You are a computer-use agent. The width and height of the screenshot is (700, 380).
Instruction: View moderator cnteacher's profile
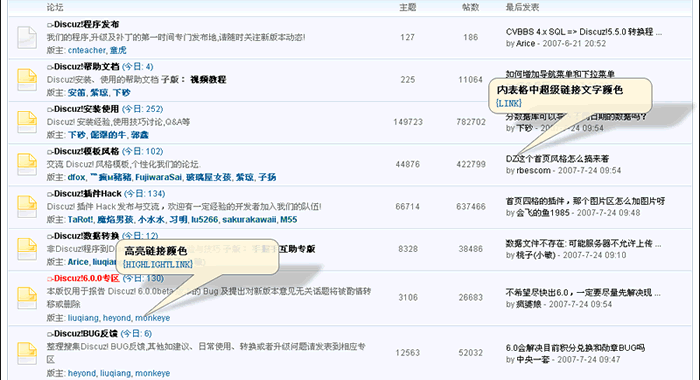click(x=87, y=50)
